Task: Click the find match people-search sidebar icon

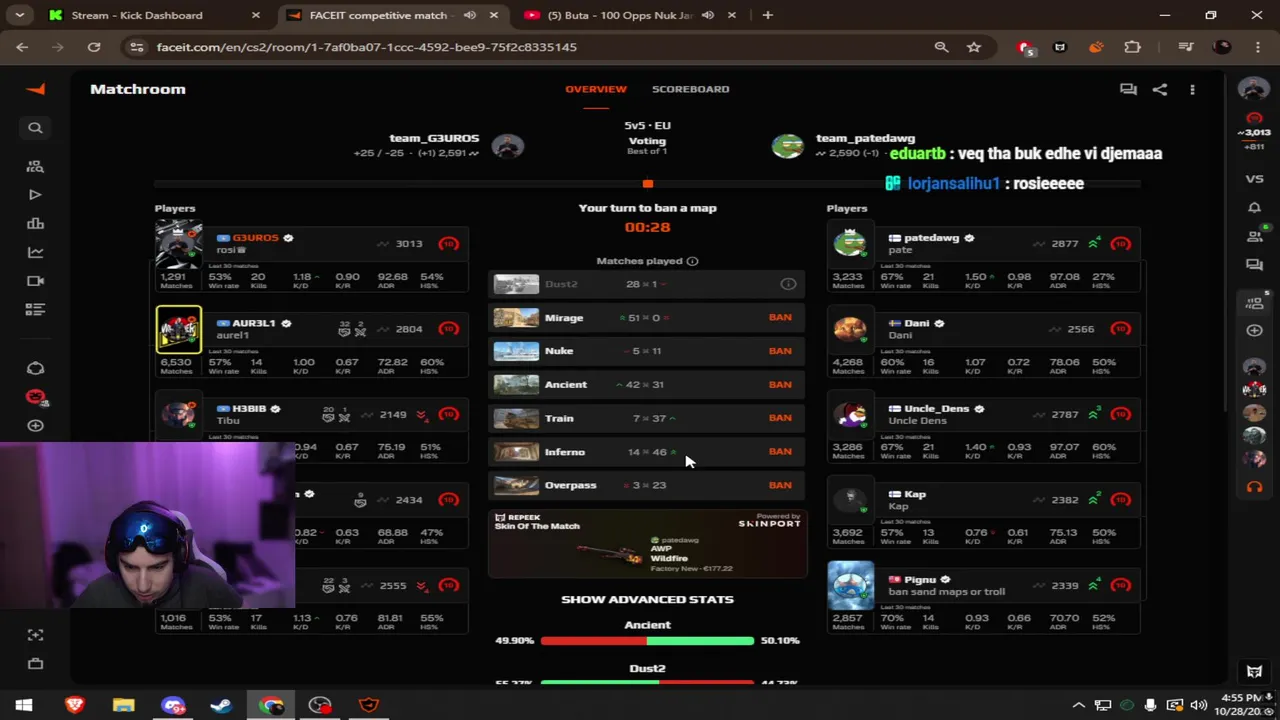Action: click(35, 166)
